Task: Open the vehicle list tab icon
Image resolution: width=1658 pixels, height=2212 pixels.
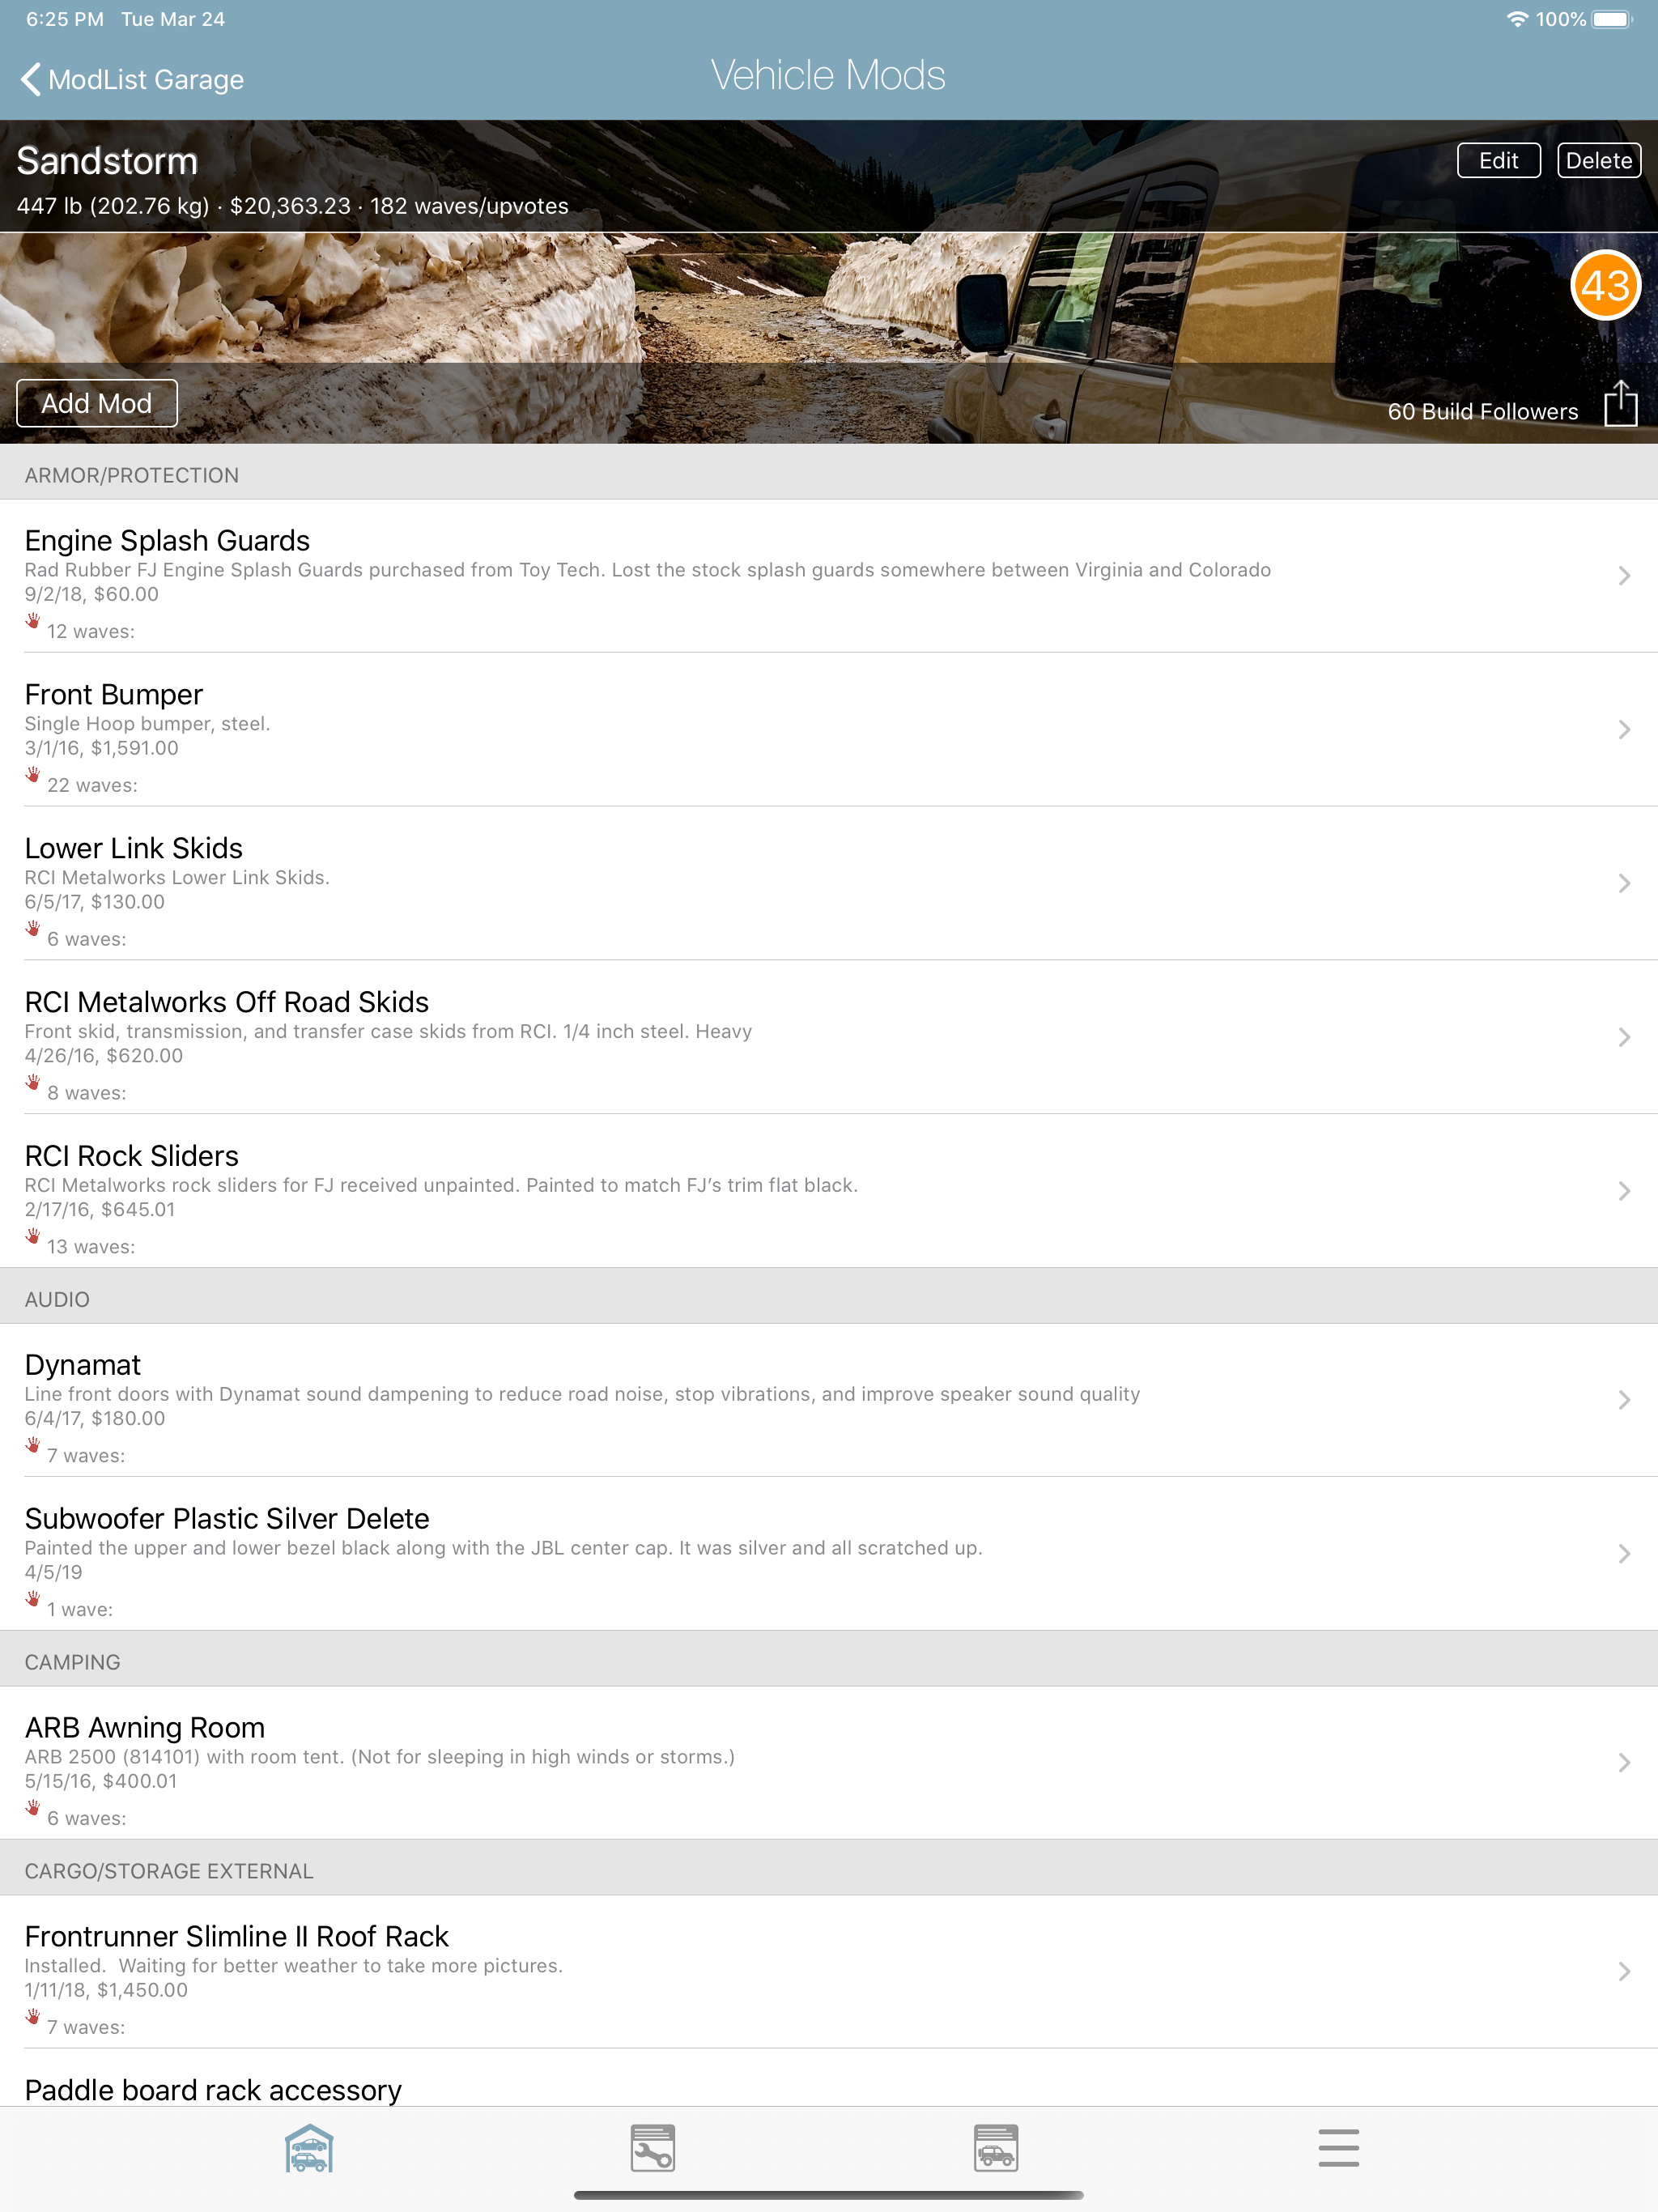Action: 996,2148
